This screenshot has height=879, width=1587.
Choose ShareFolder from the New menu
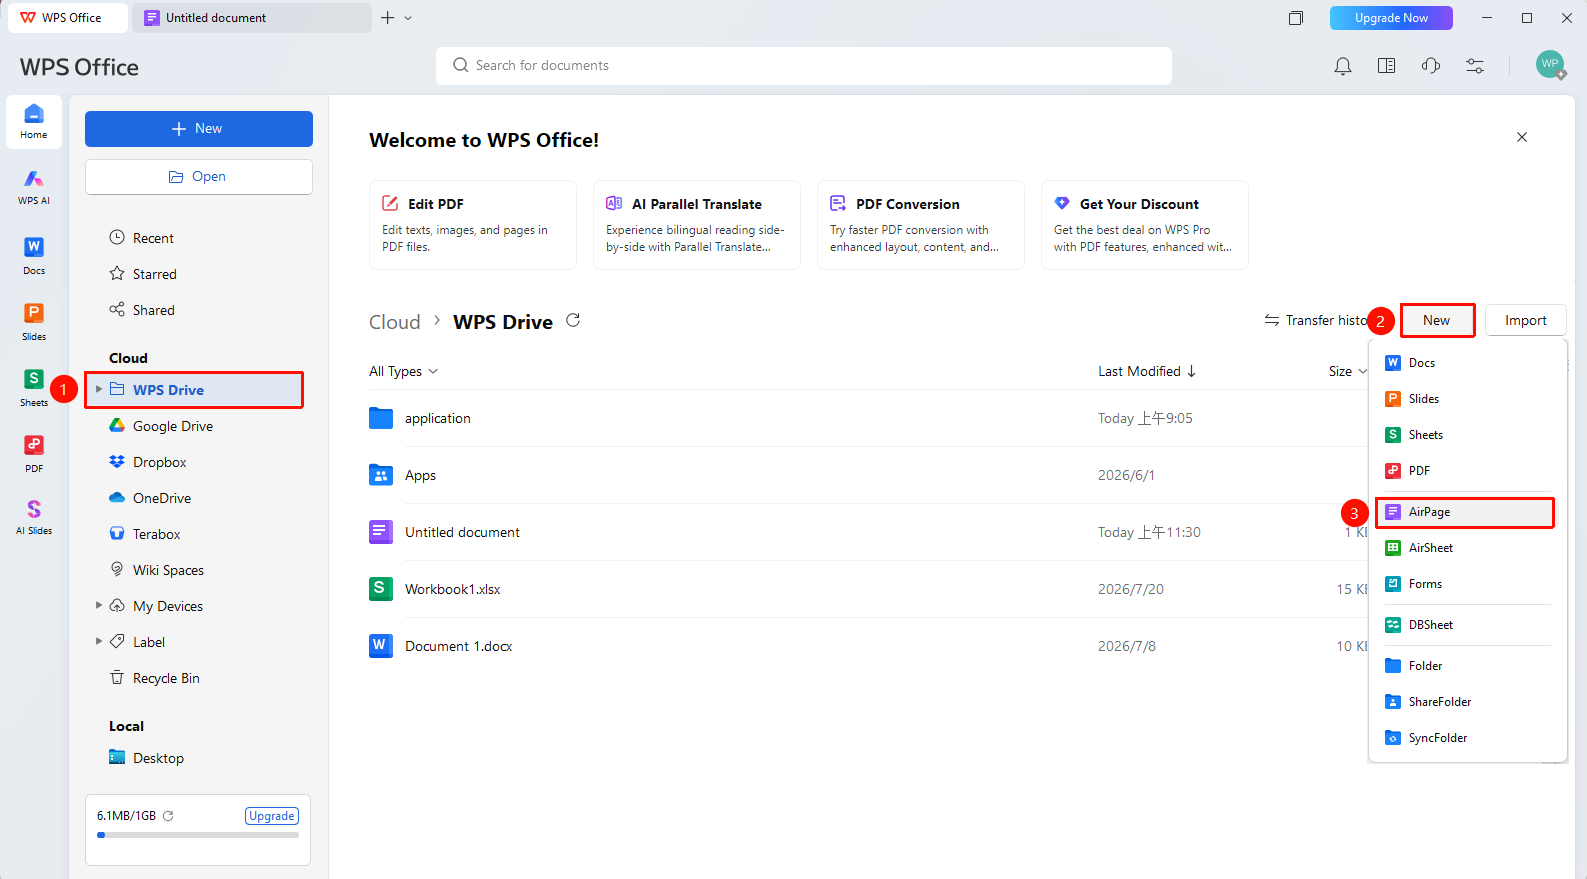pos(1465,702)
